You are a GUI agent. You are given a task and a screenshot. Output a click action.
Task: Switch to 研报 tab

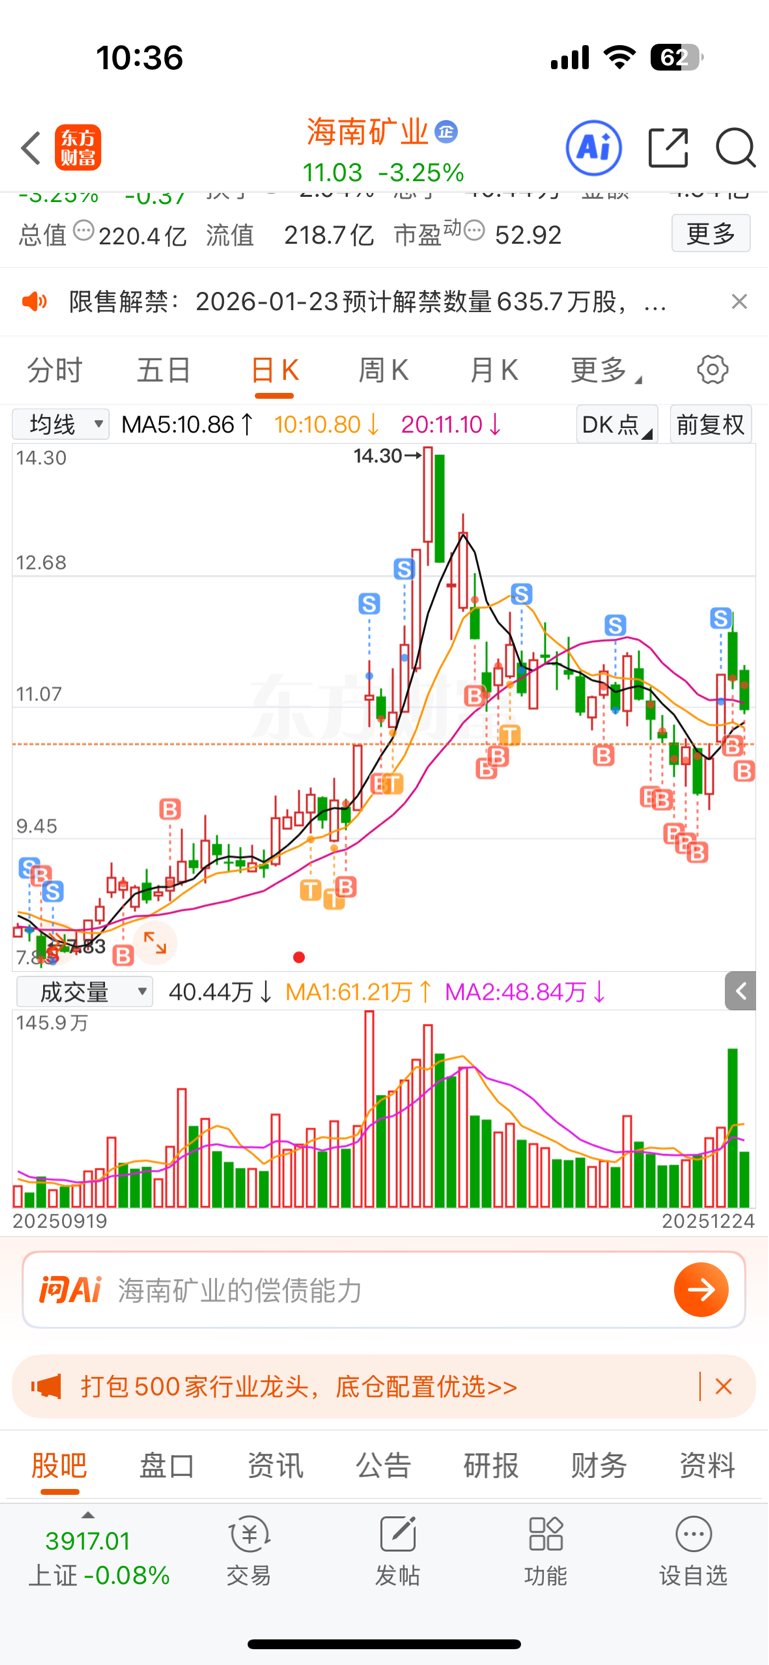(491, 1465)
